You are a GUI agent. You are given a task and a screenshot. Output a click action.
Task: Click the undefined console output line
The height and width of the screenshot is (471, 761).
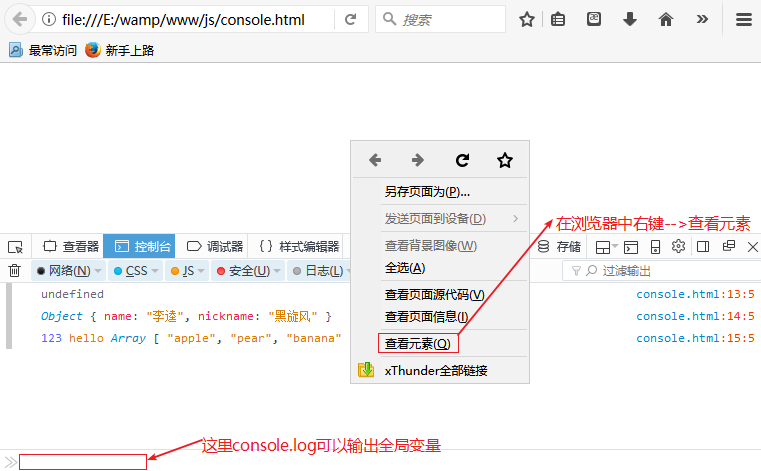[72, 294]
